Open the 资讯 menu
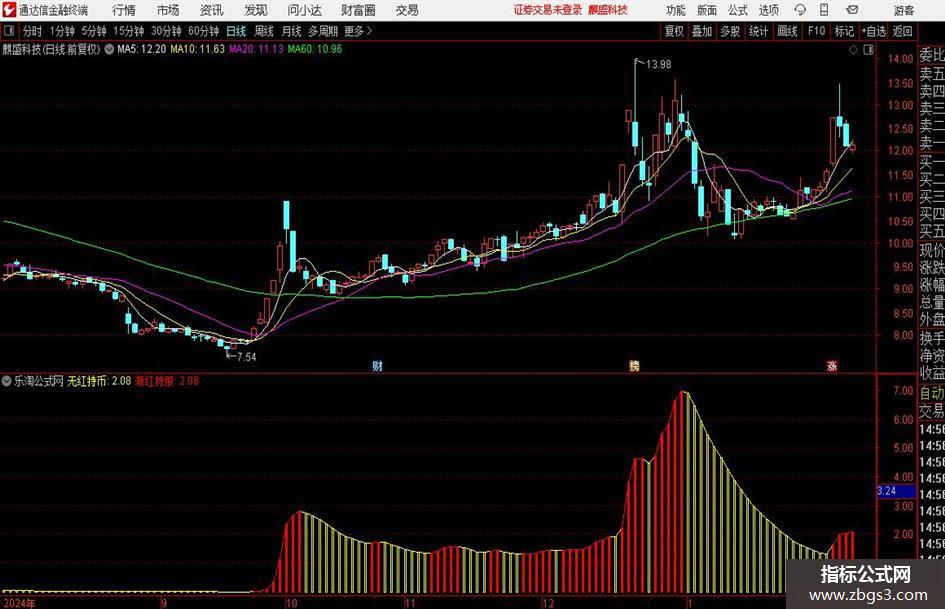 pyautogui.click(x=212, y=10)
